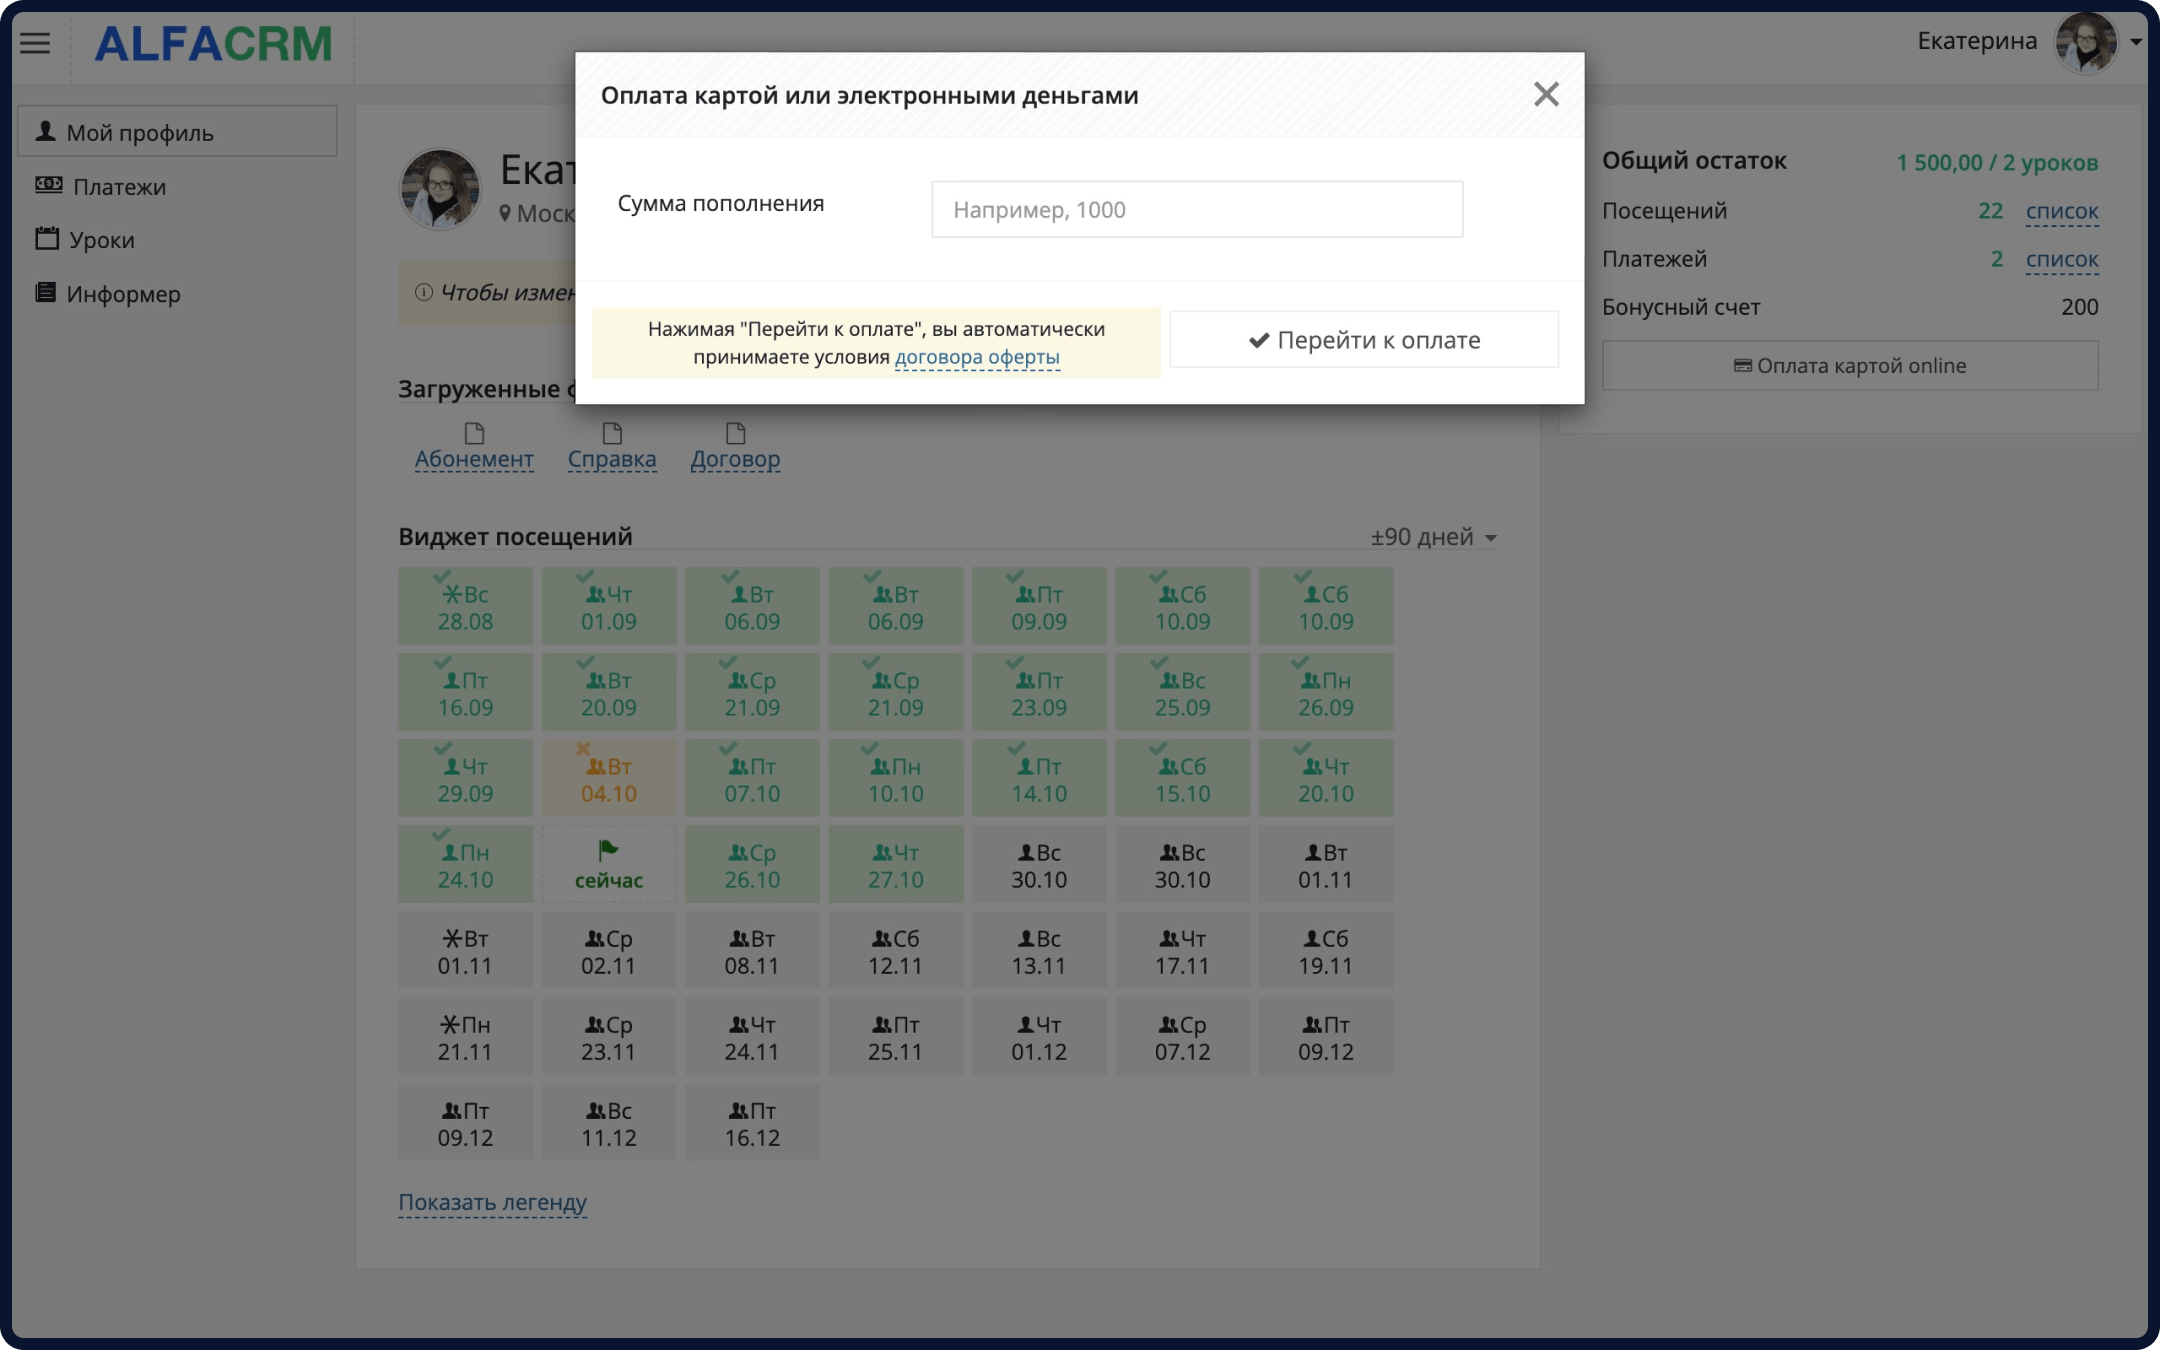Screen dimensions: 2160x1350
Task: Click the Общий остаток amount value
Action: (1996, 162)
